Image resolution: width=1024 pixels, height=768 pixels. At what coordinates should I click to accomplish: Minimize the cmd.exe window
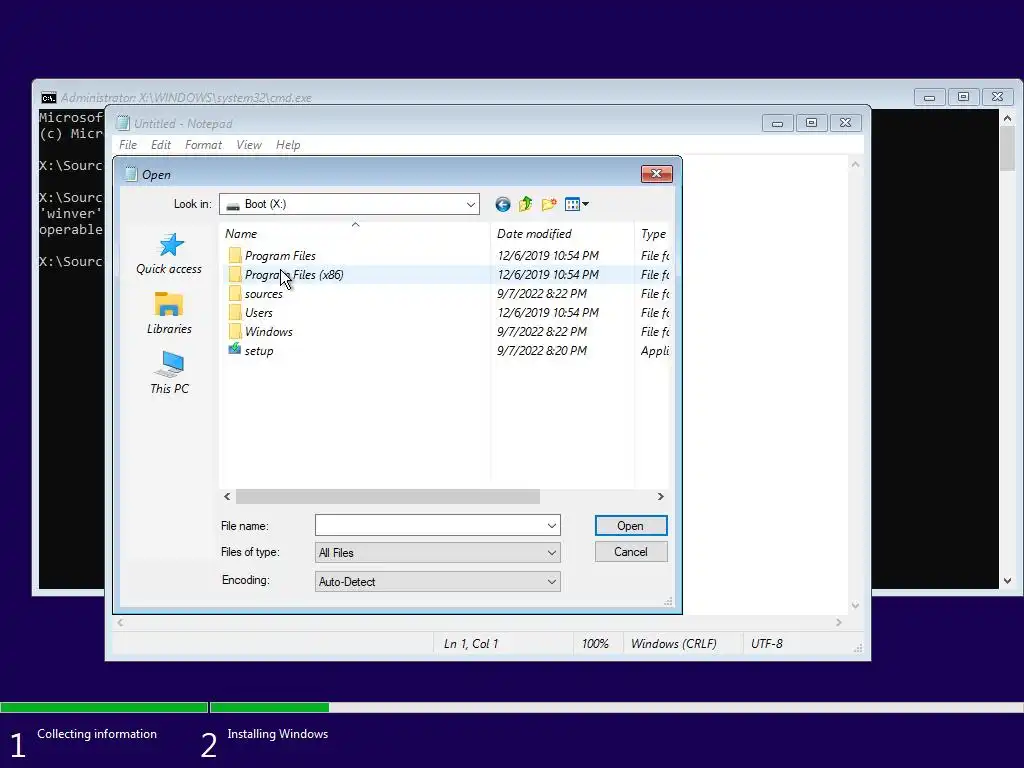pos(929,97)
